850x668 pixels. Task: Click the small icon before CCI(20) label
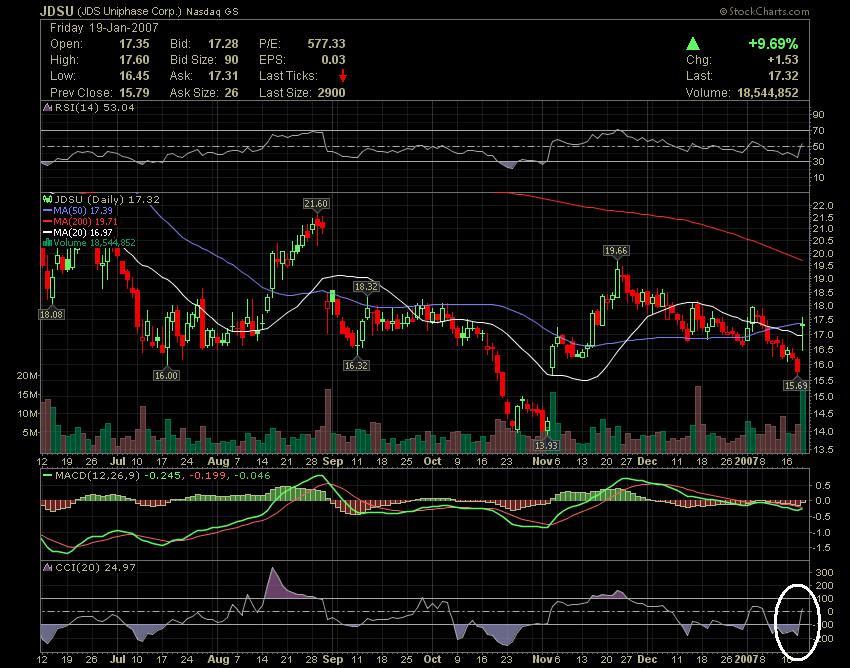48,567
